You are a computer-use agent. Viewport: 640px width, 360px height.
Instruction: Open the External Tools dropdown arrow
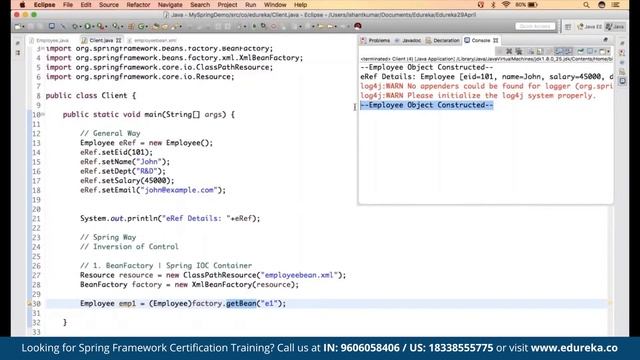click(106, 27)
